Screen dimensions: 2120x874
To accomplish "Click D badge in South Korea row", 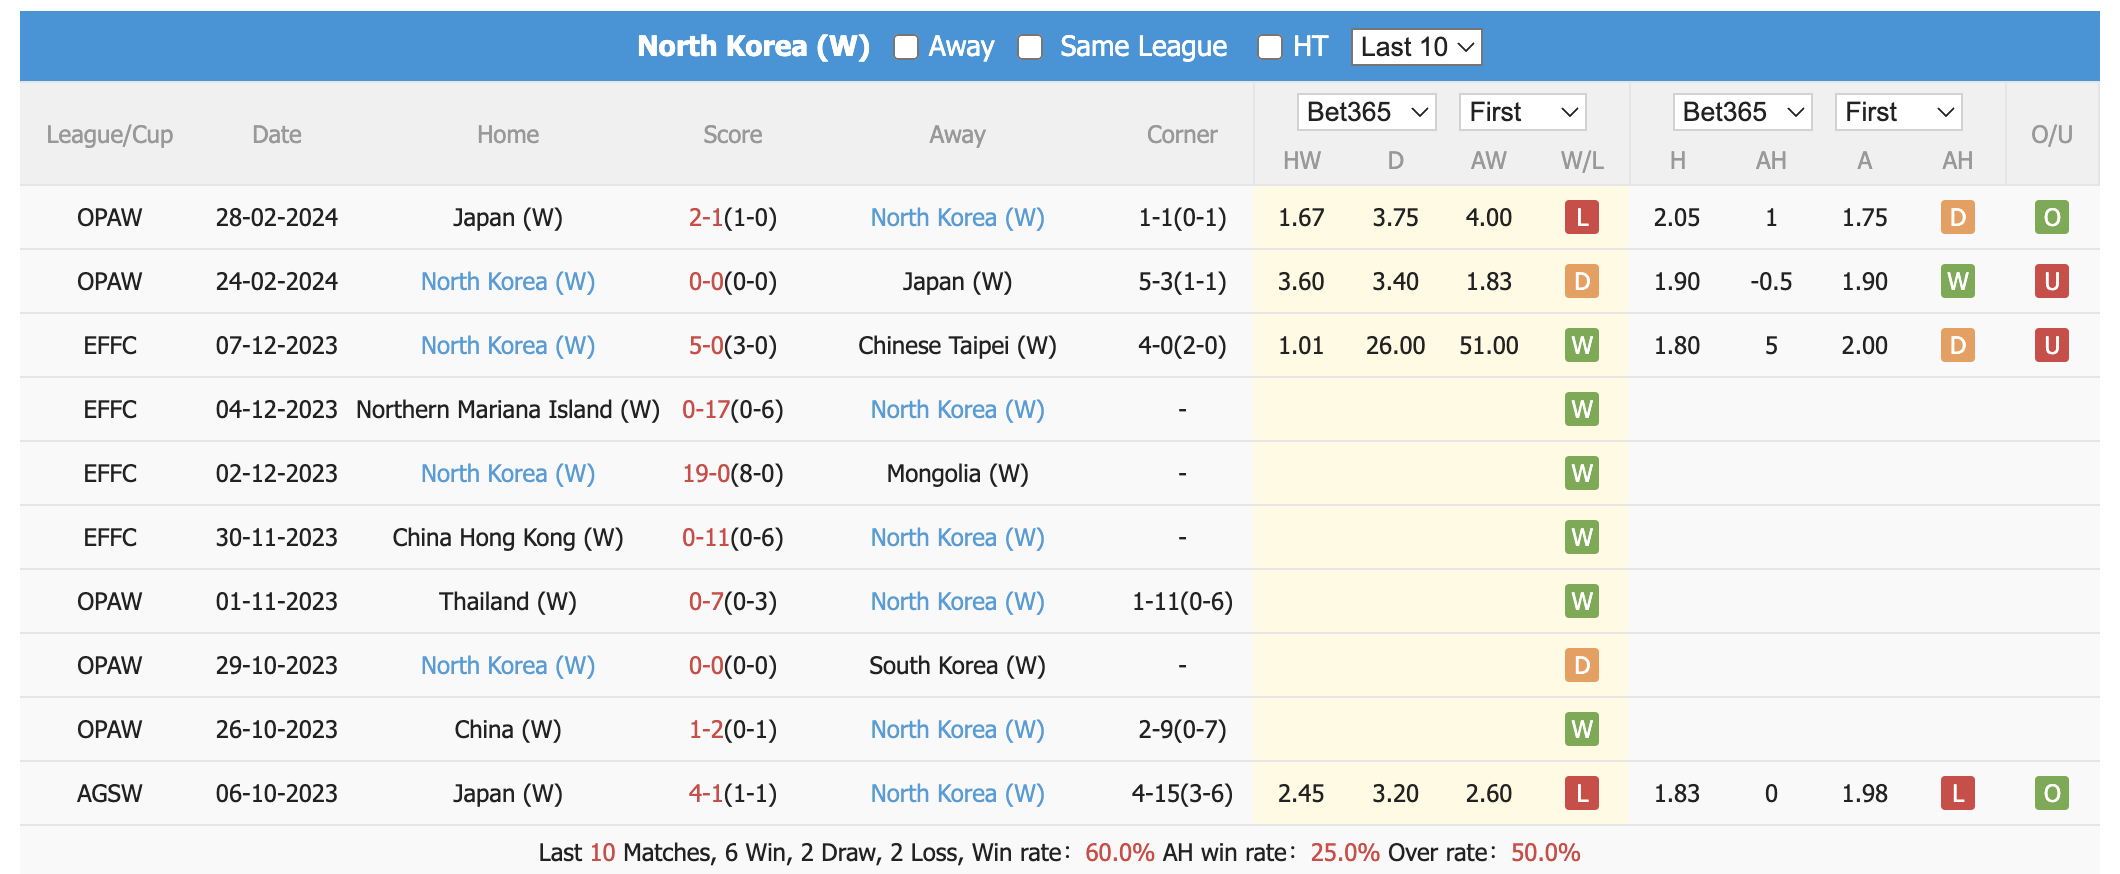I will (x=1582, y=665).
